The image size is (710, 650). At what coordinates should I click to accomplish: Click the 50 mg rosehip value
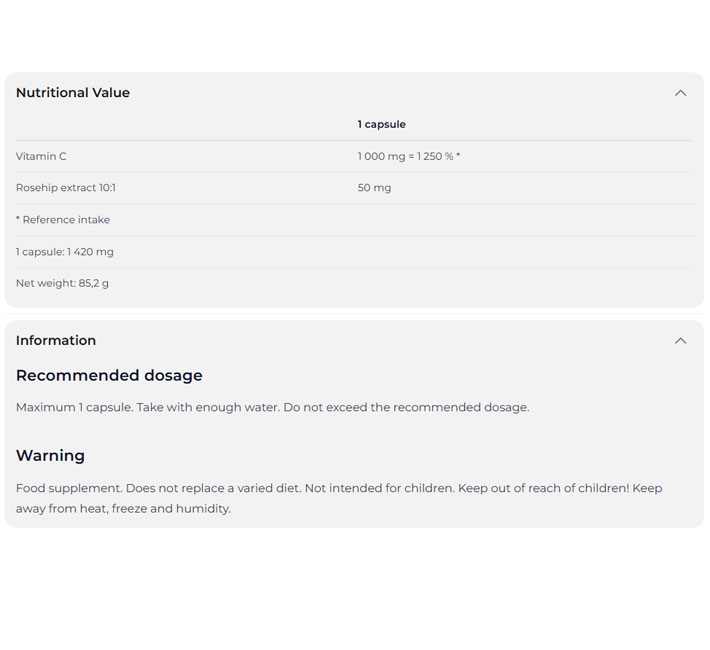tap(374, 188)
